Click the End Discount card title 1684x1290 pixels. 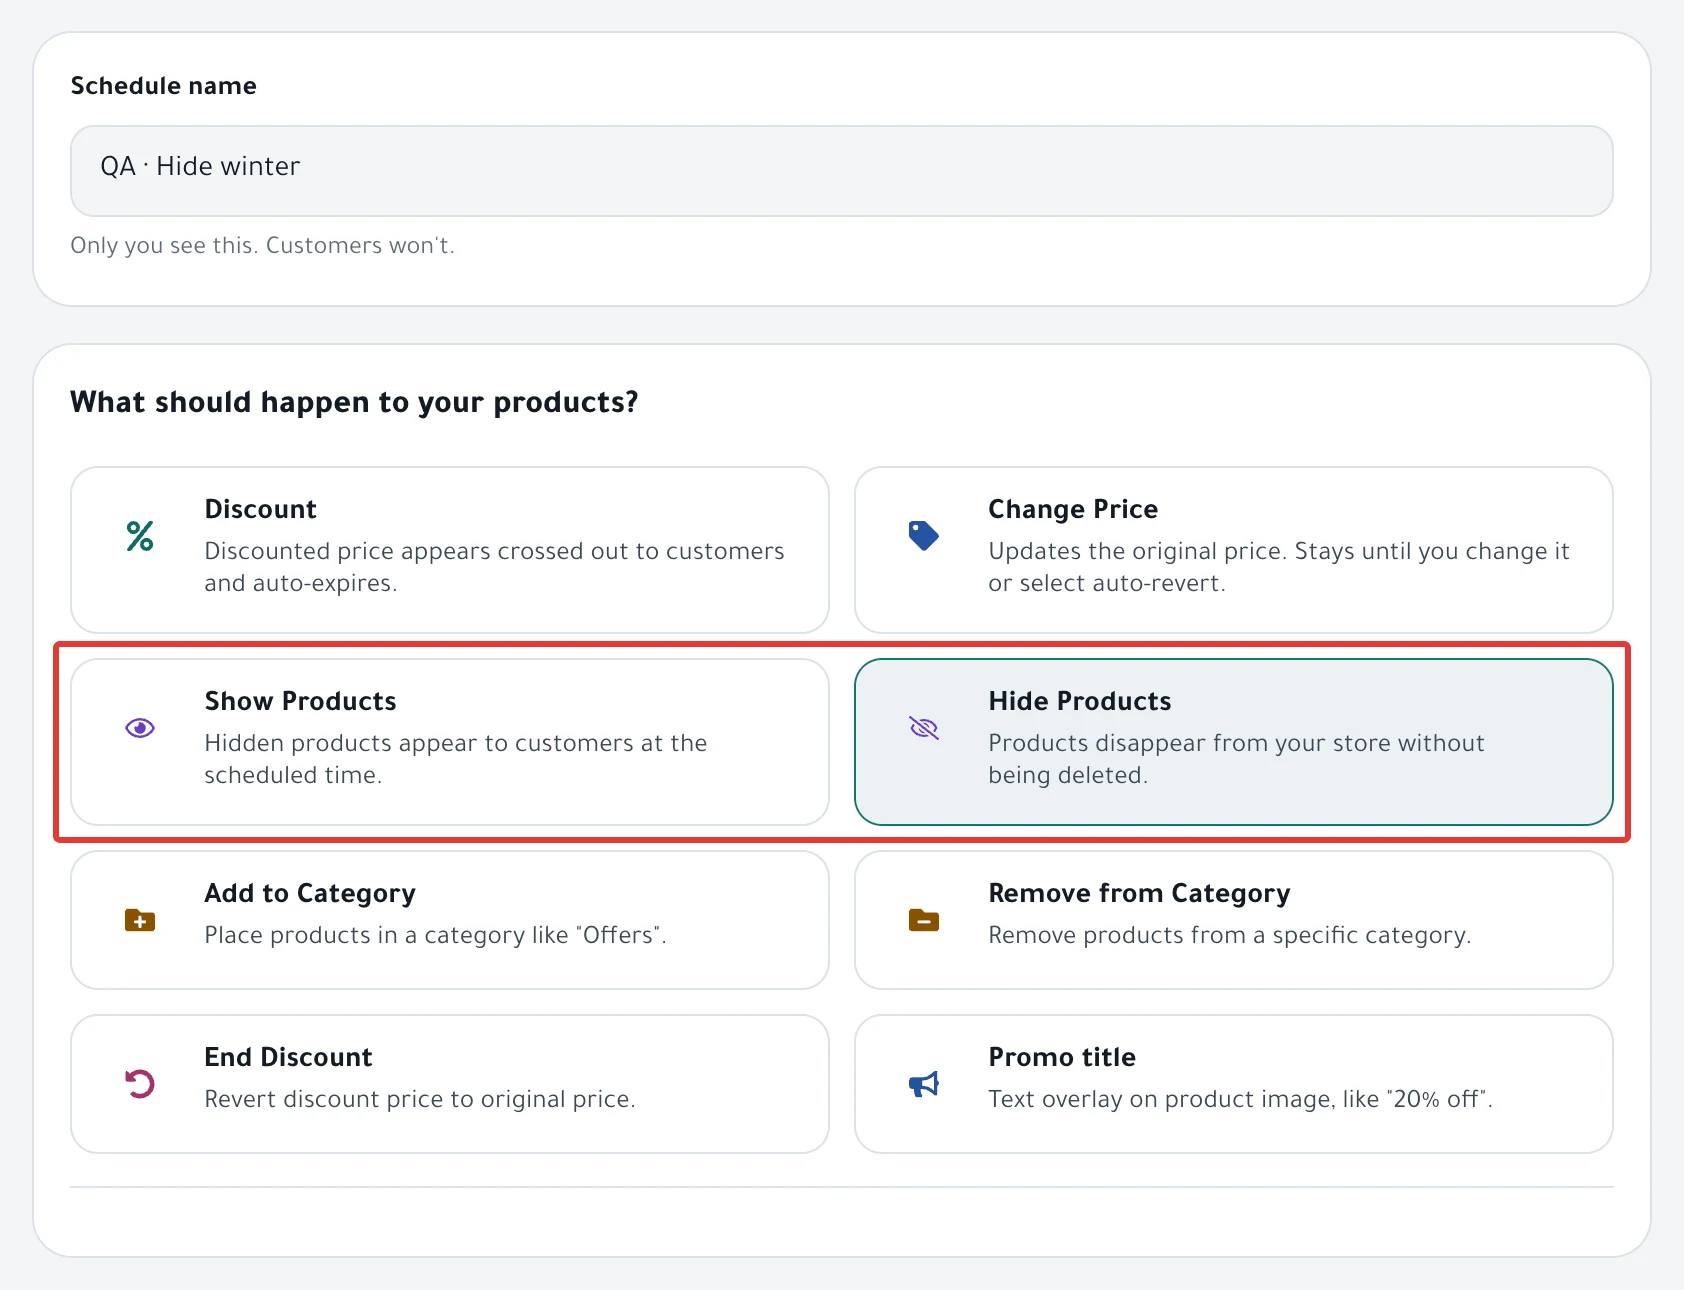coord(288,1057)
